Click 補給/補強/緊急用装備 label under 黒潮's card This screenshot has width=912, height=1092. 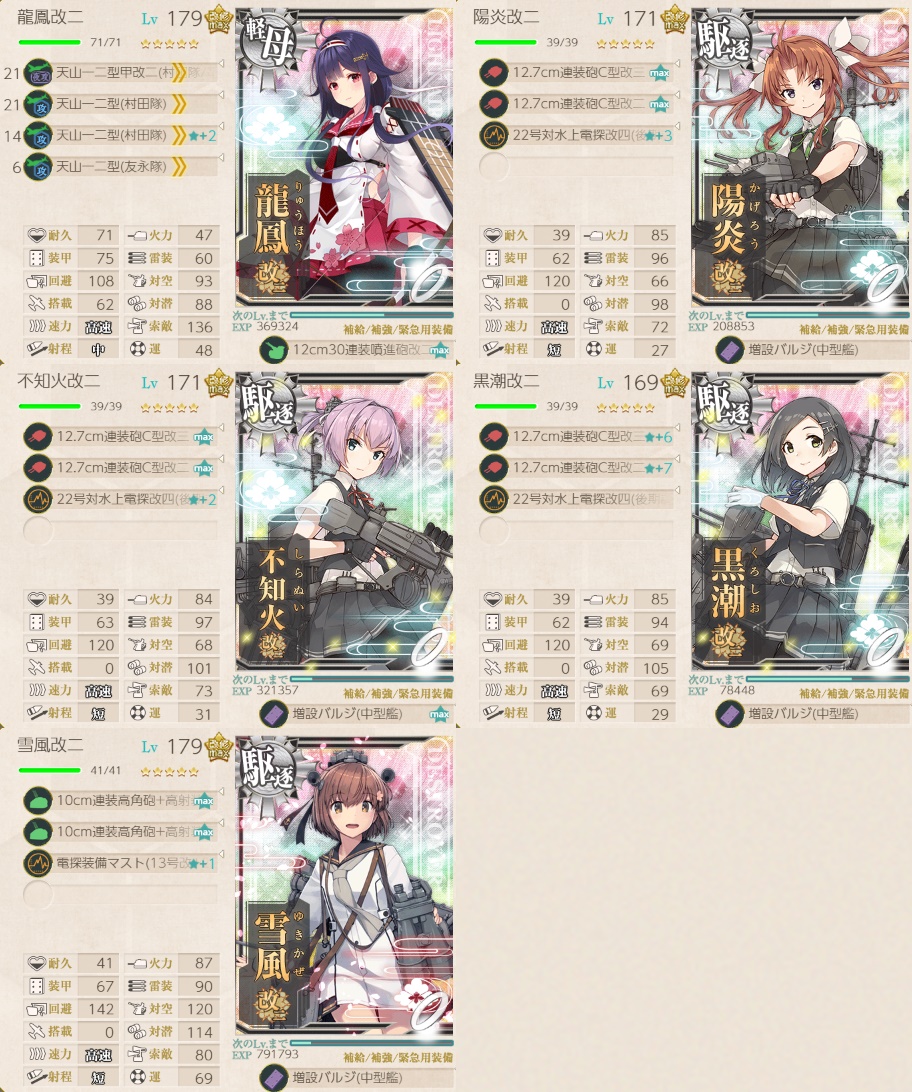click(x=854, y=694)
